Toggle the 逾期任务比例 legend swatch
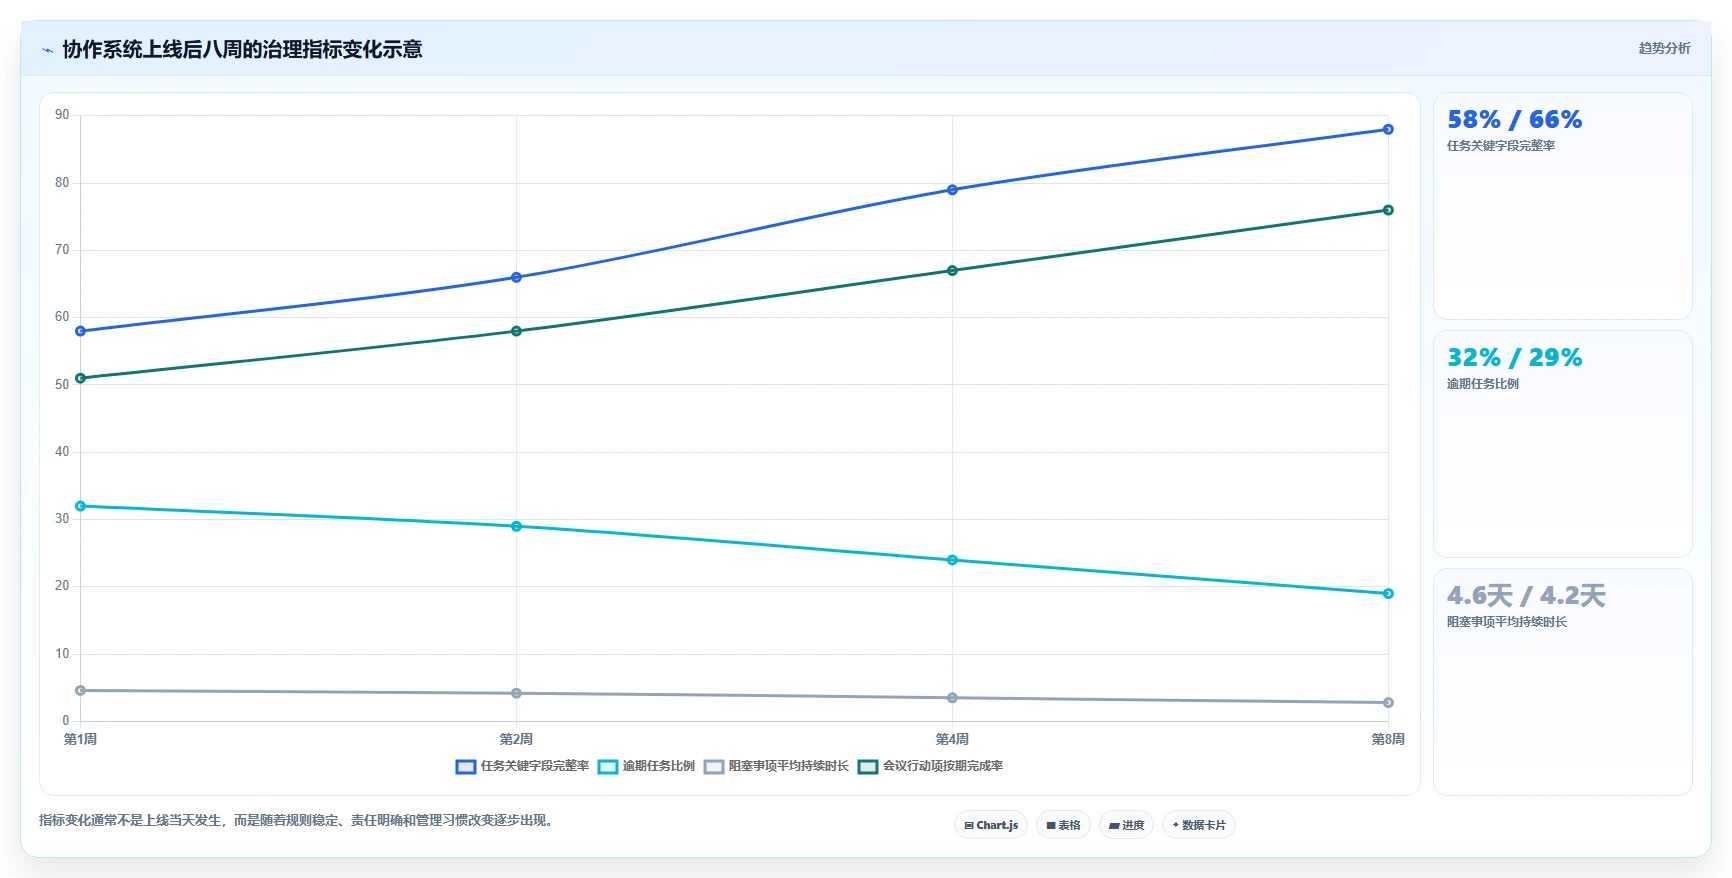The image size is (1732, 878). click(607, 767)
